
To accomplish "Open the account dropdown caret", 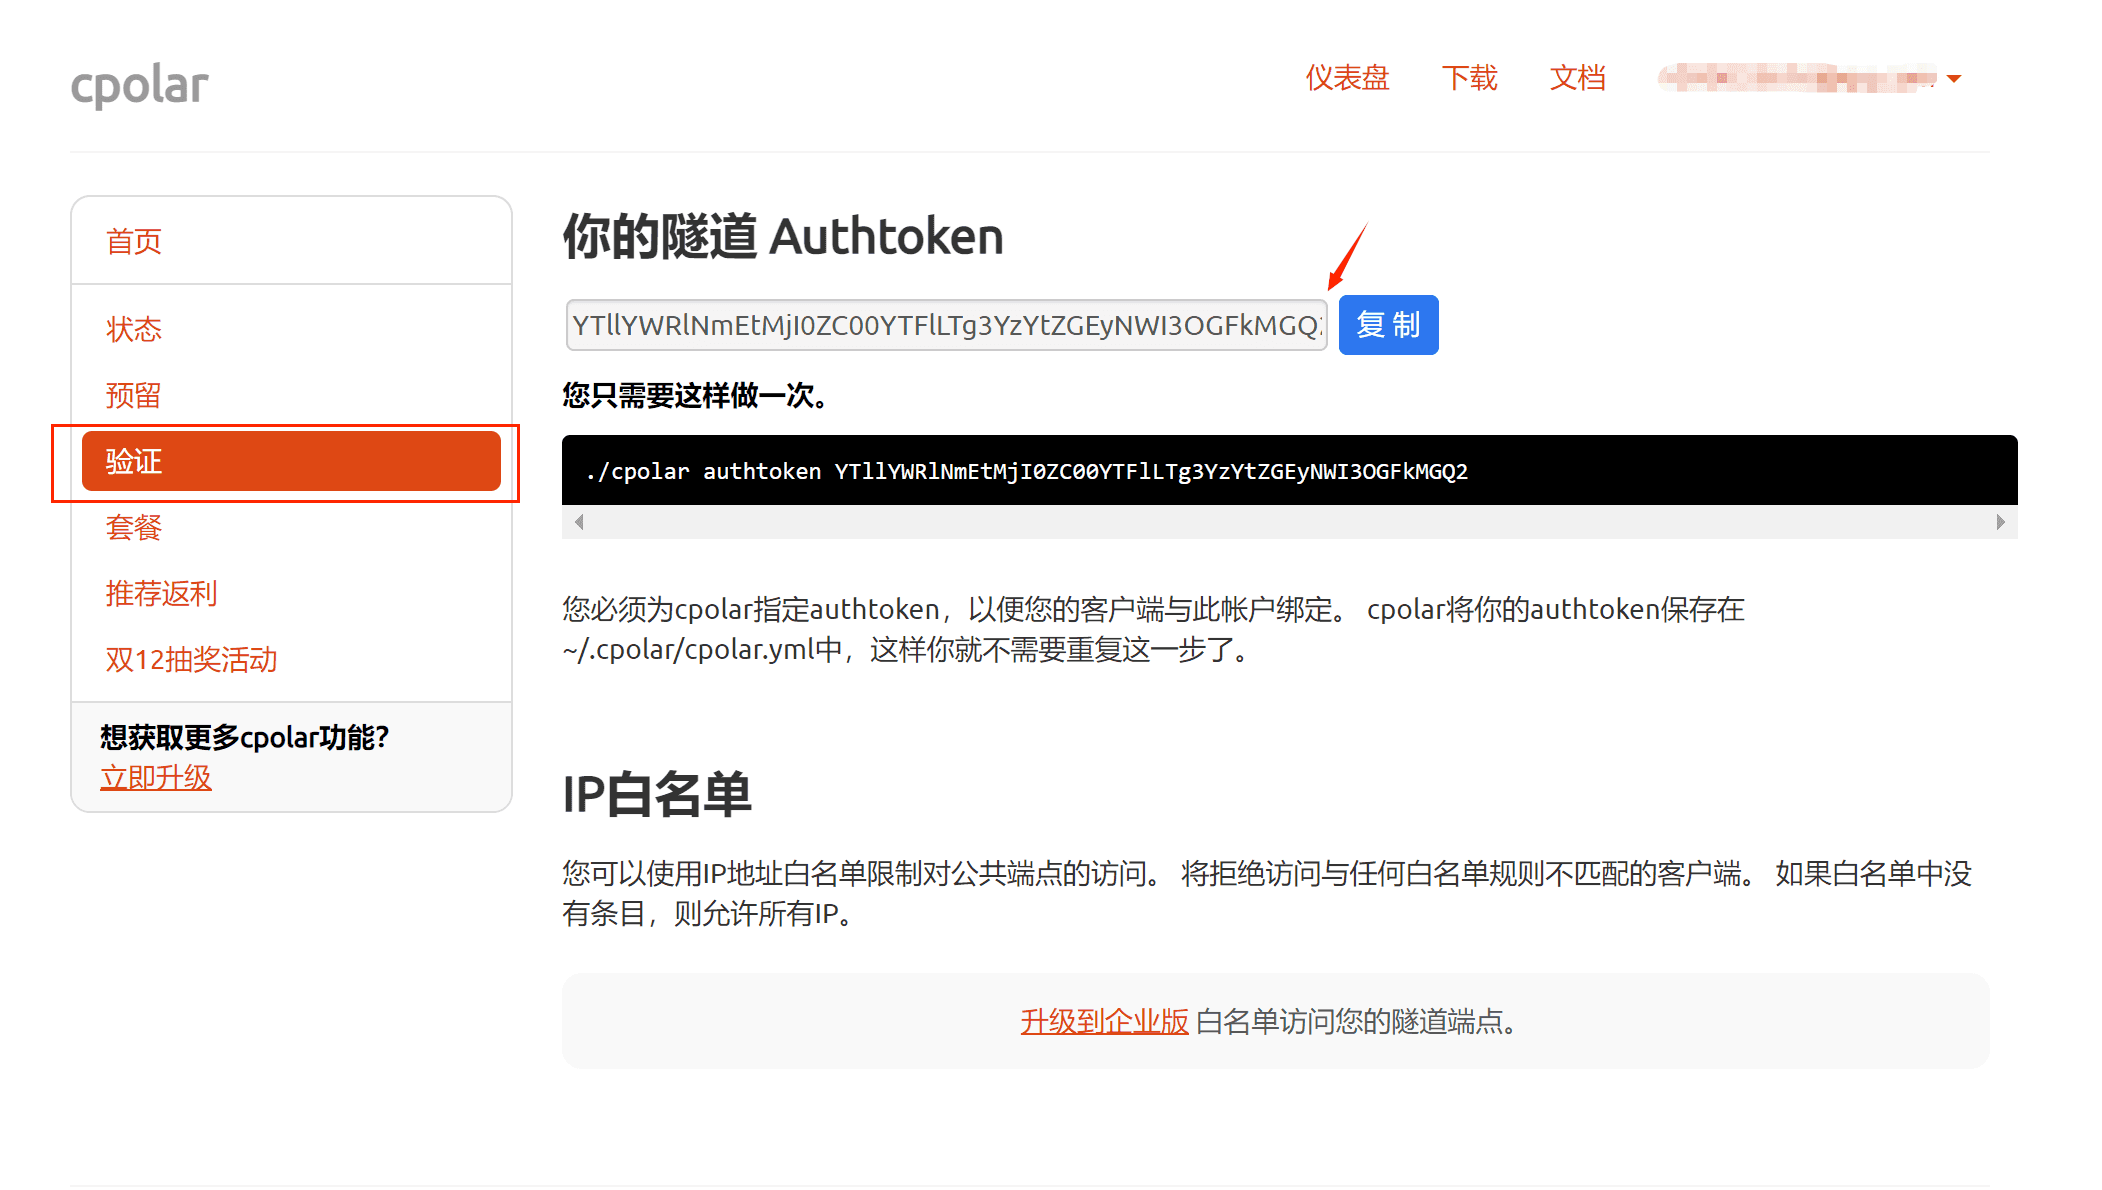I will point(1954,78).
